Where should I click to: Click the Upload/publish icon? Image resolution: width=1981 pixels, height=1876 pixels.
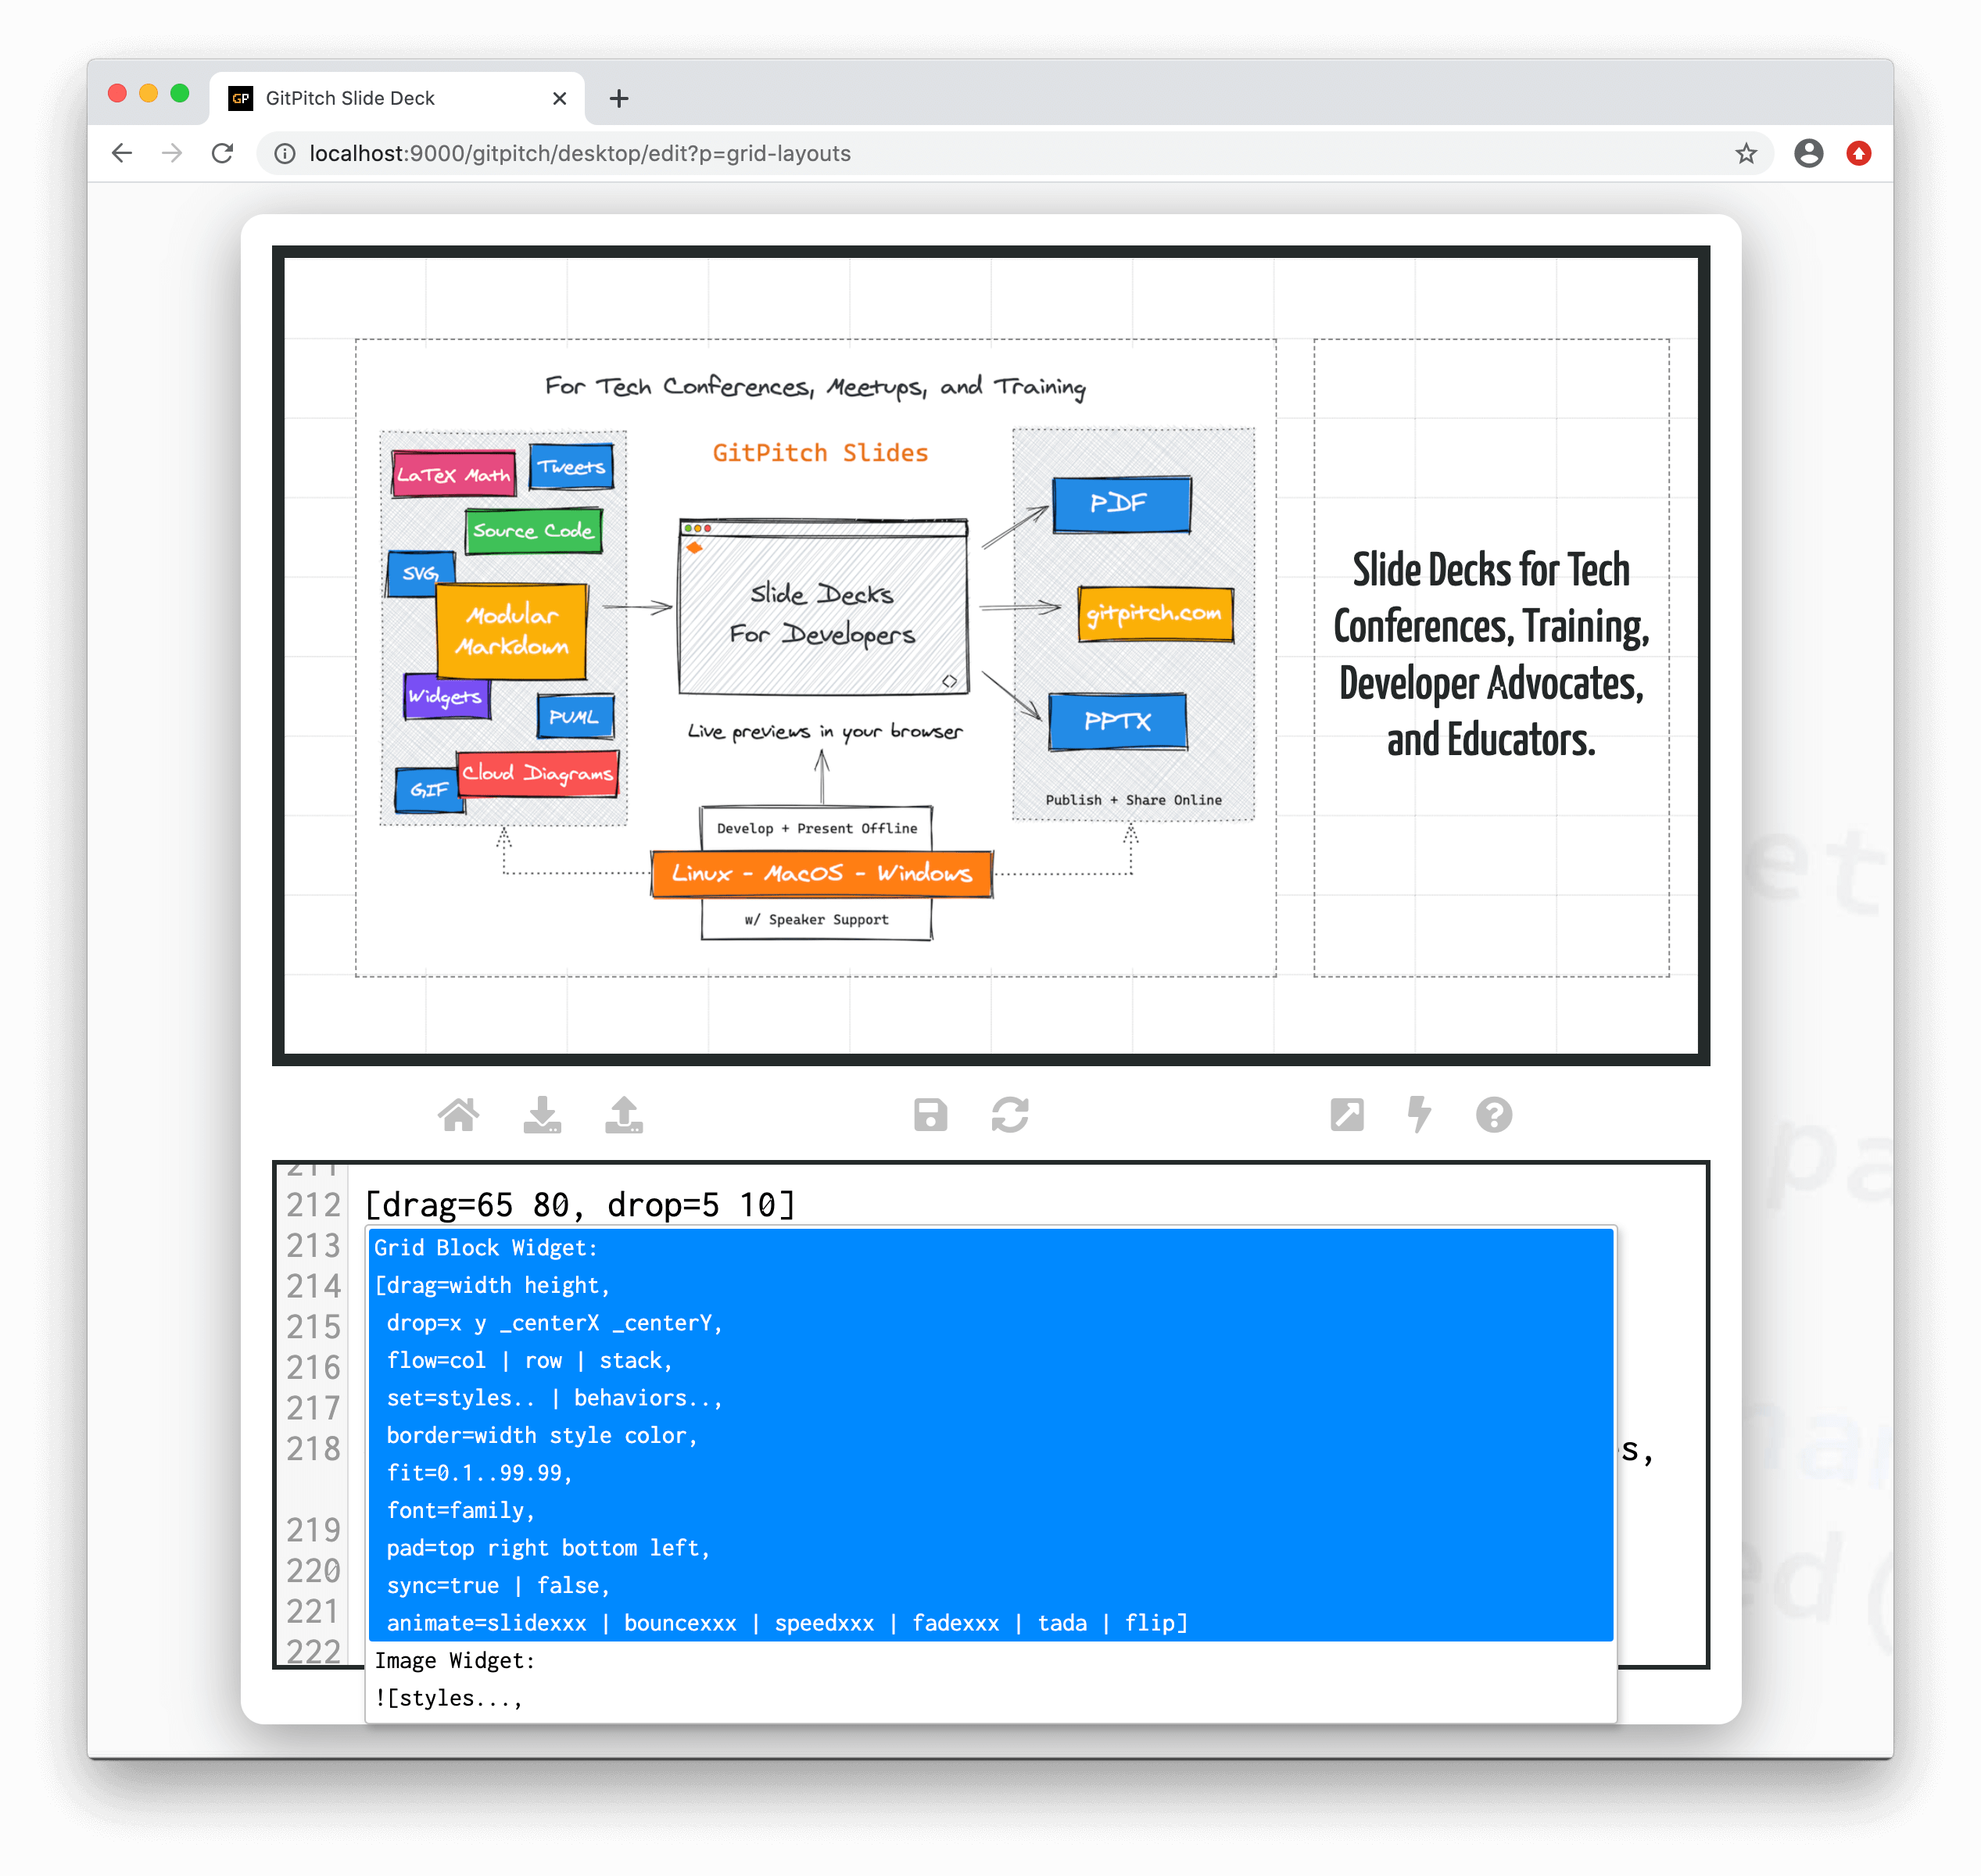tap(625, 1116)
